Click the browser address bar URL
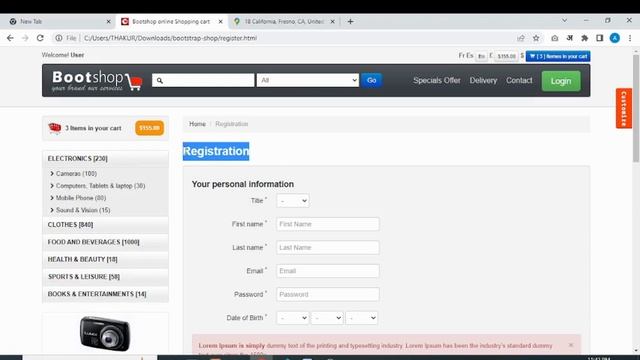The width and height of the screenshot is (640, 360). (x=170, y=38)
